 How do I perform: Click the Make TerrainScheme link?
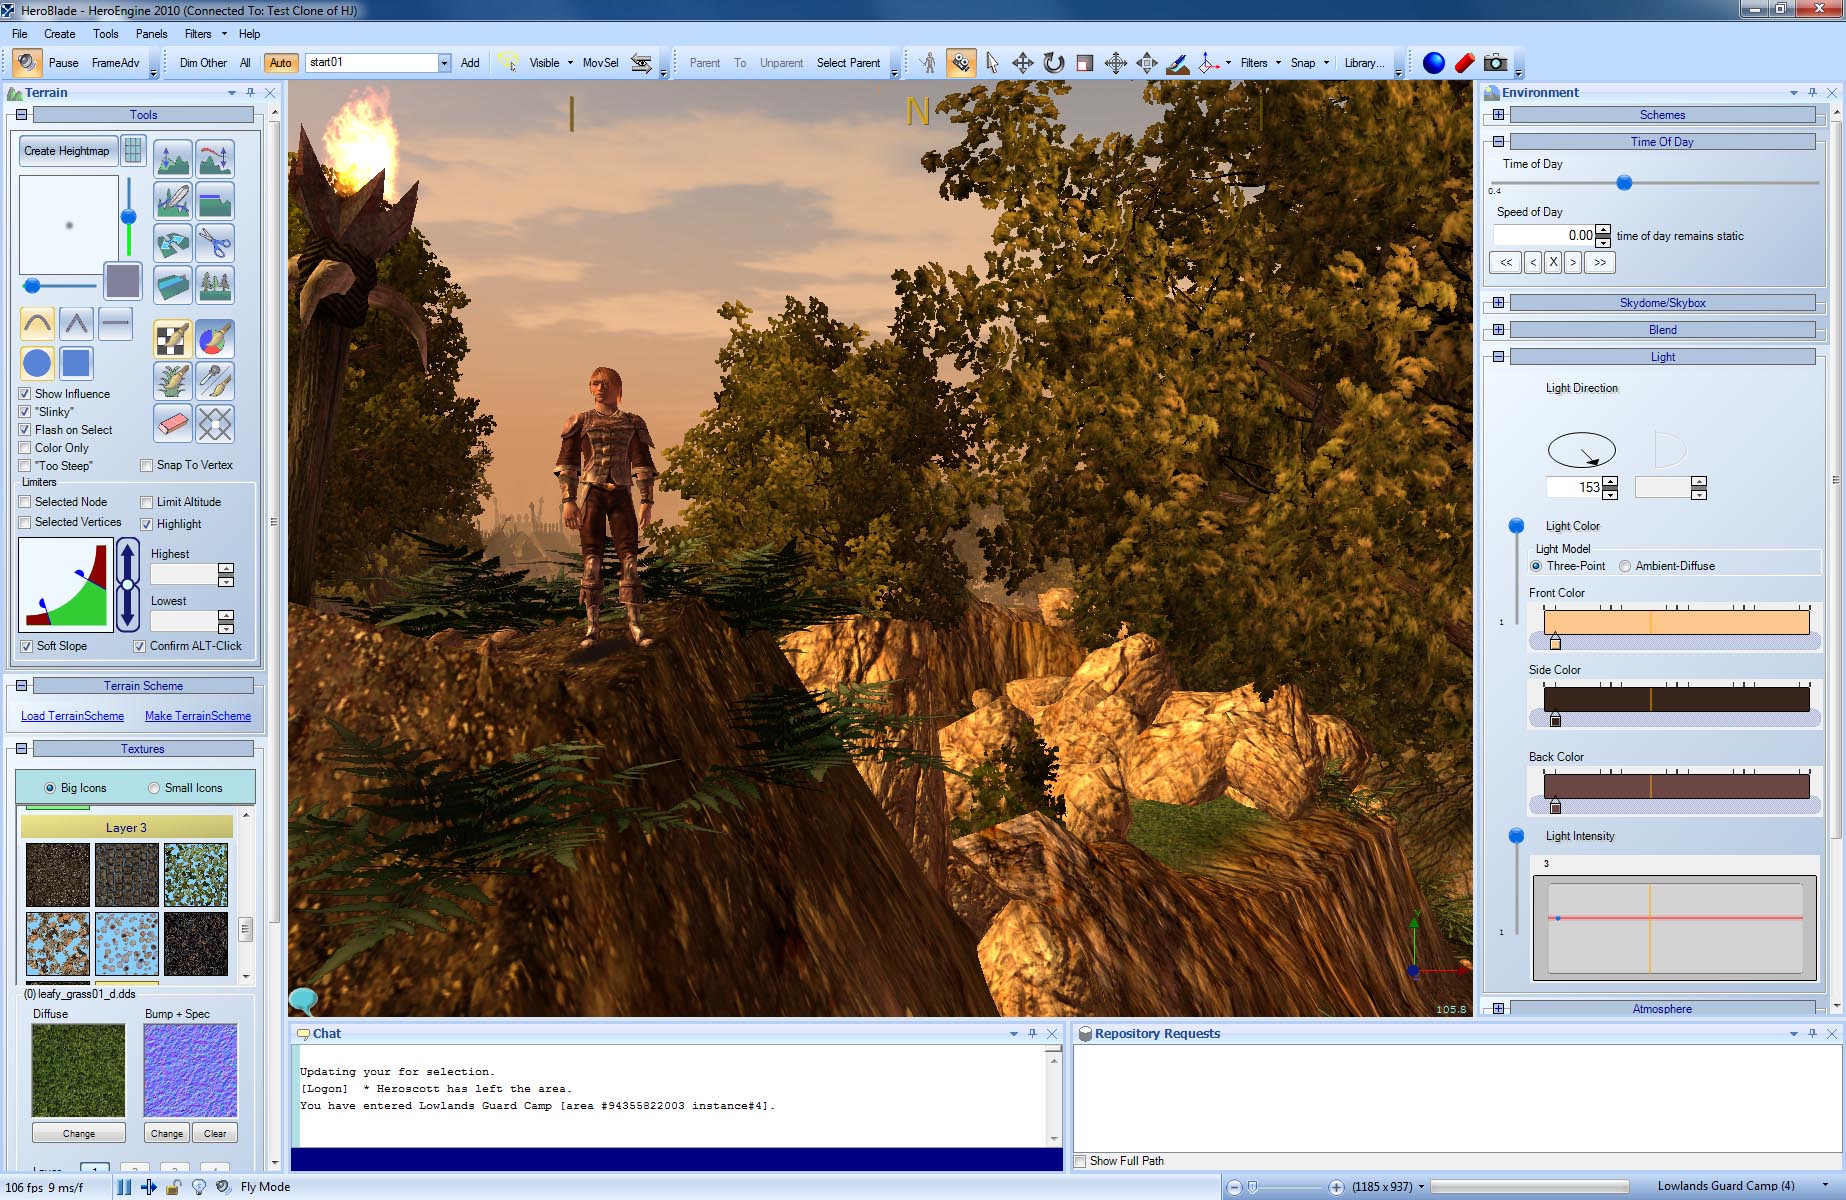point(198,716)
